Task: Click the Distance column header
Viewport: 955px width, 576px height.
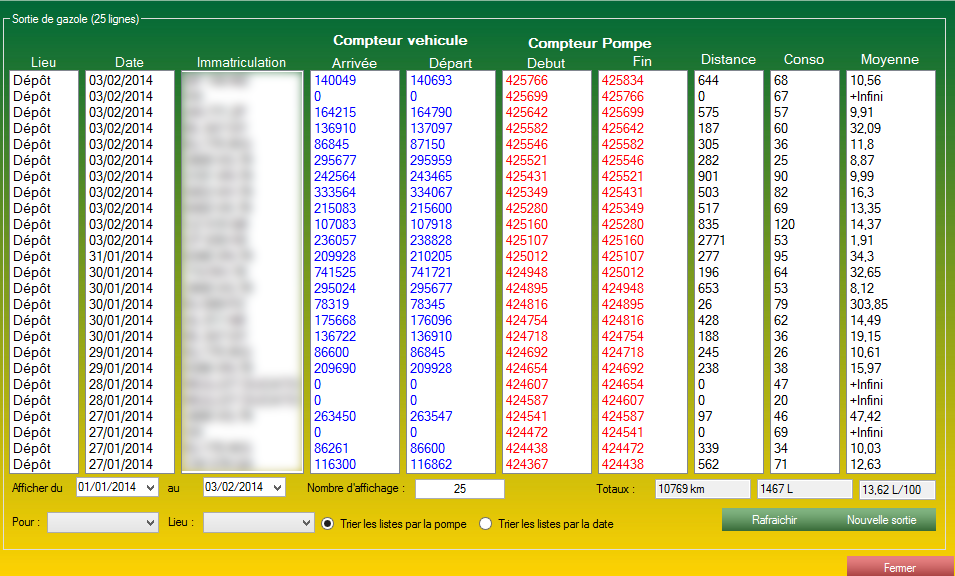Action: tap(728, 60)
